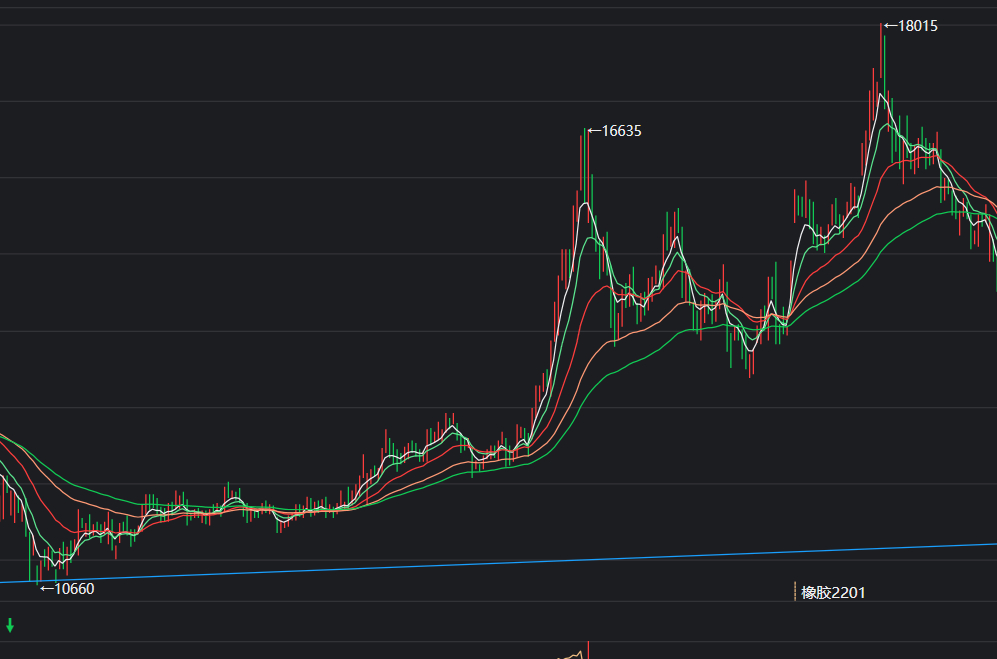Click the arrow pointing to 16635

click(x=593, y=131)
